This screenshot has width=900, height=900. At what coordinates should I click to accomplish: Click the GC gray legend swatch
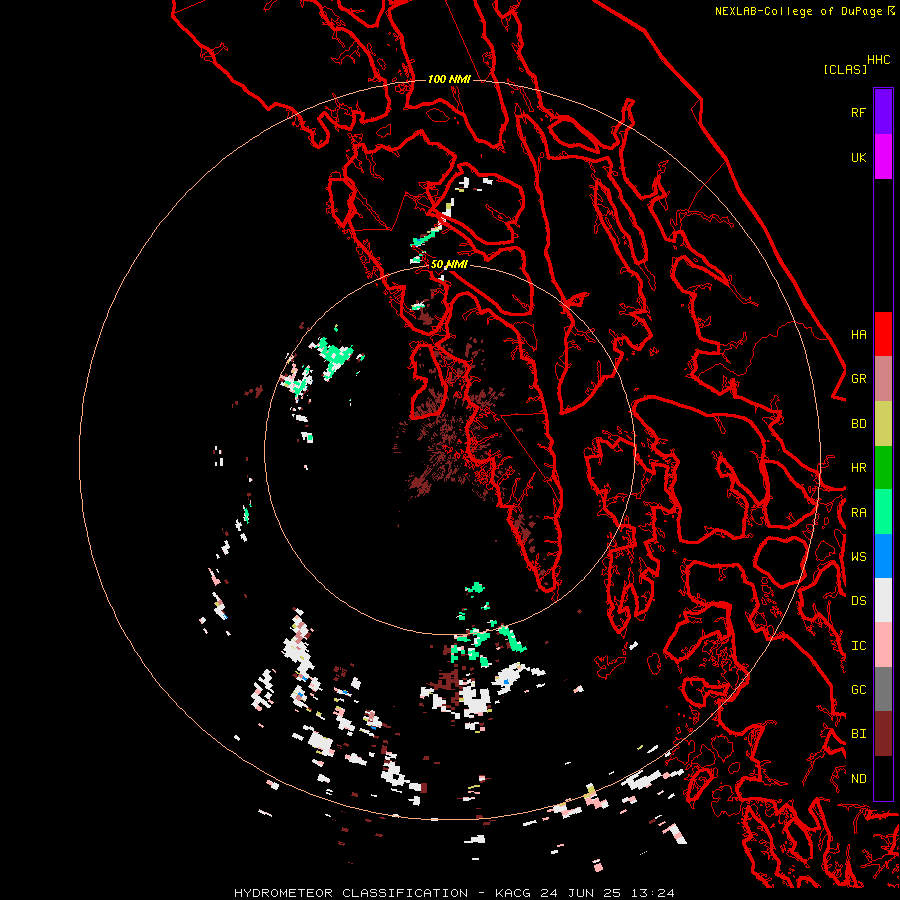click(883, 689)
